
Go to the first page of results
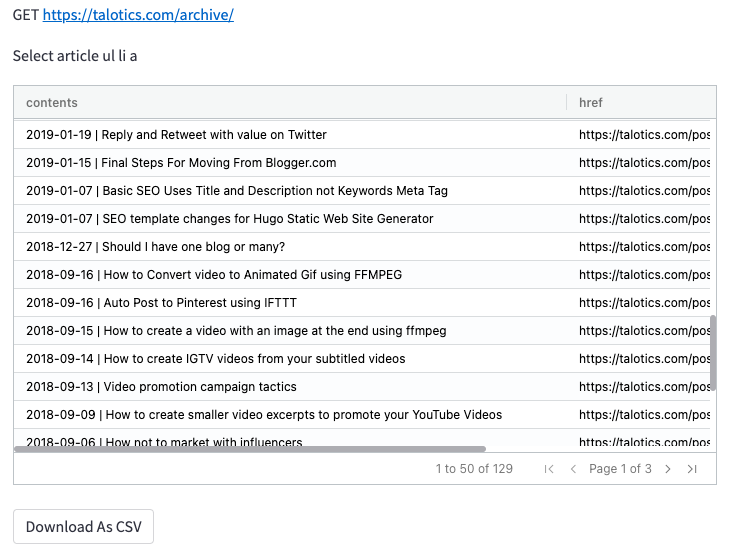tap(549, 469)
